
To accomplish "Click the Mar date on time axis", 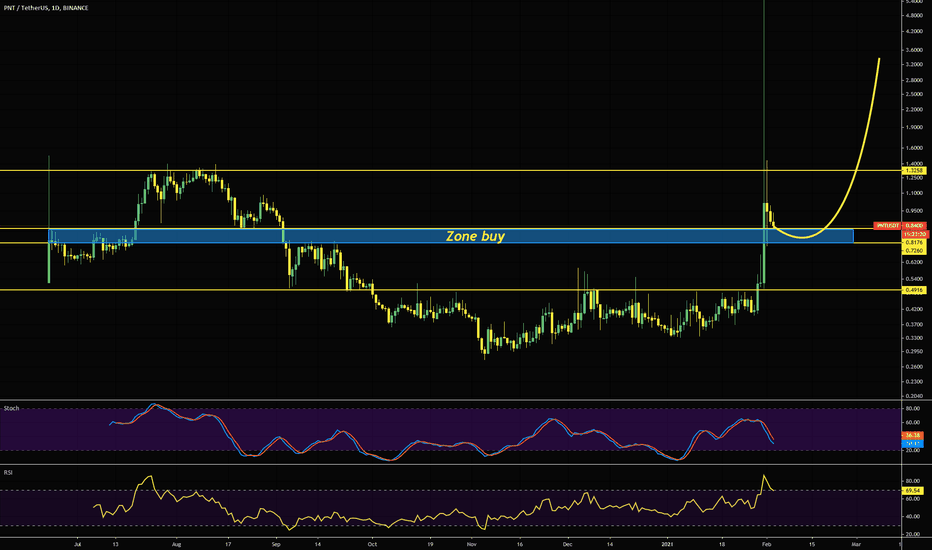I will pyautogui.click(x=857, y=544).
